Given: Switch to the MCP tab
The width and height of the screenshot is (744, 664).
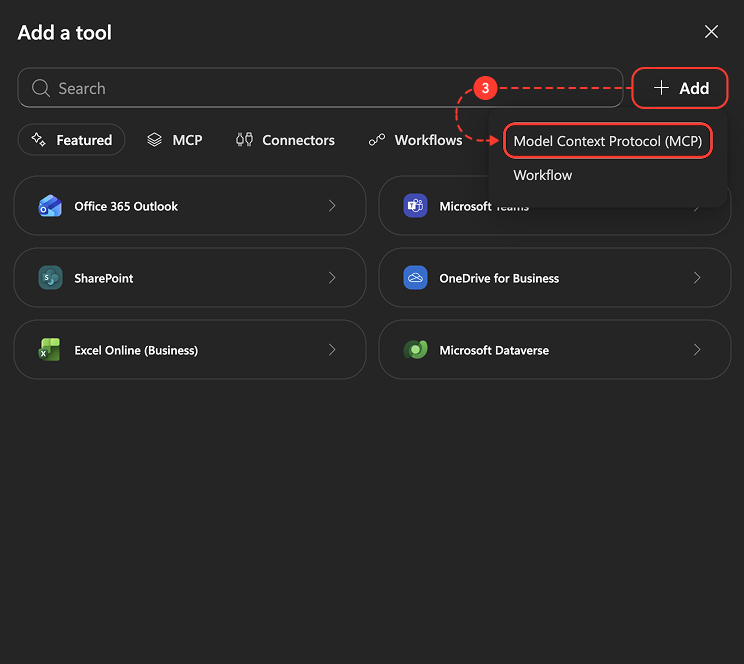Looking at the screenshot, I should pyautogui.click(x=175, y=140).
